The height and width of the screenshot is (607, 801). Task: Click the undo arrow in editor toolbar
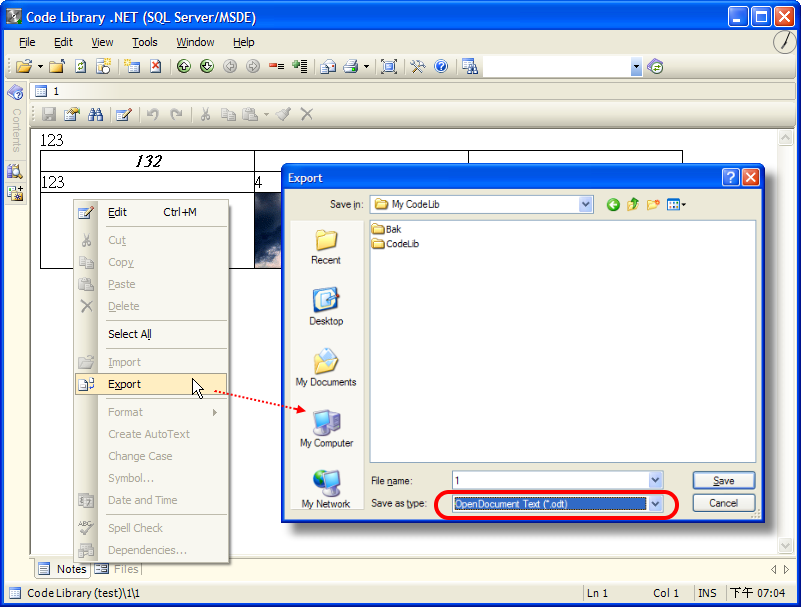[x=152, y=114]
